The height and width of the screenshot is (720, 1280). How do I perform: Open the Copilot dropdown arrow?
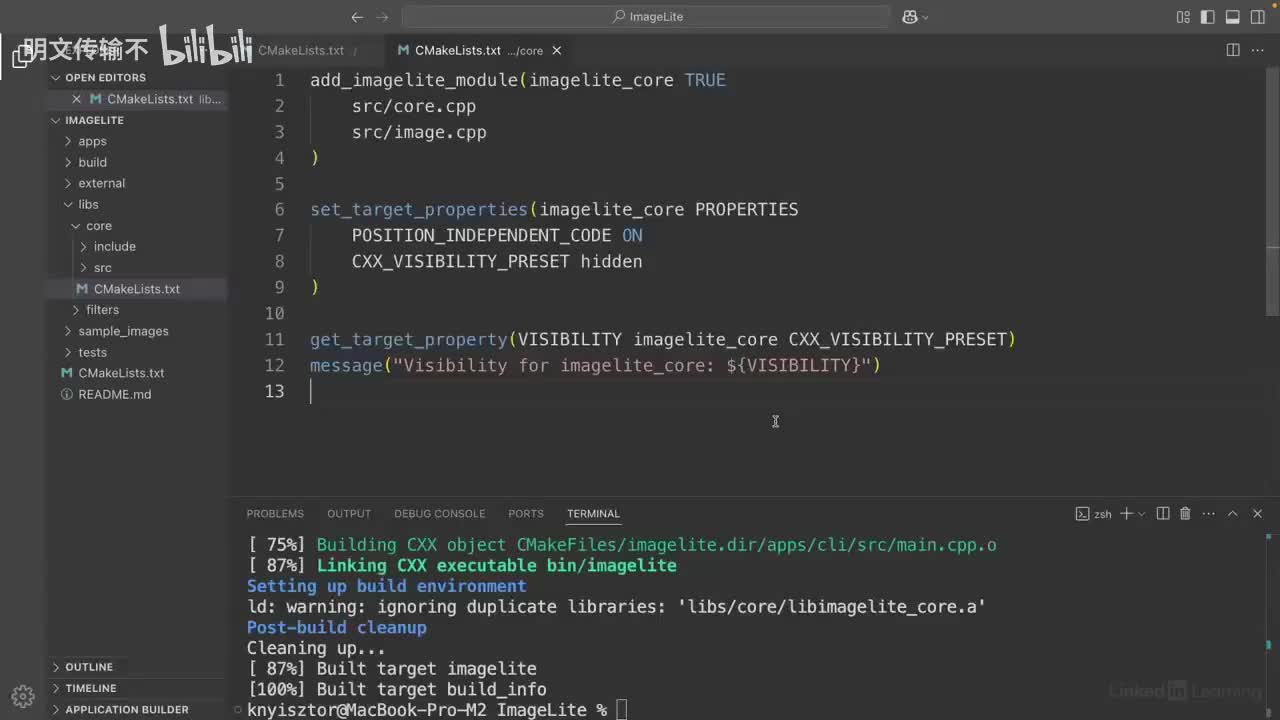925,17
